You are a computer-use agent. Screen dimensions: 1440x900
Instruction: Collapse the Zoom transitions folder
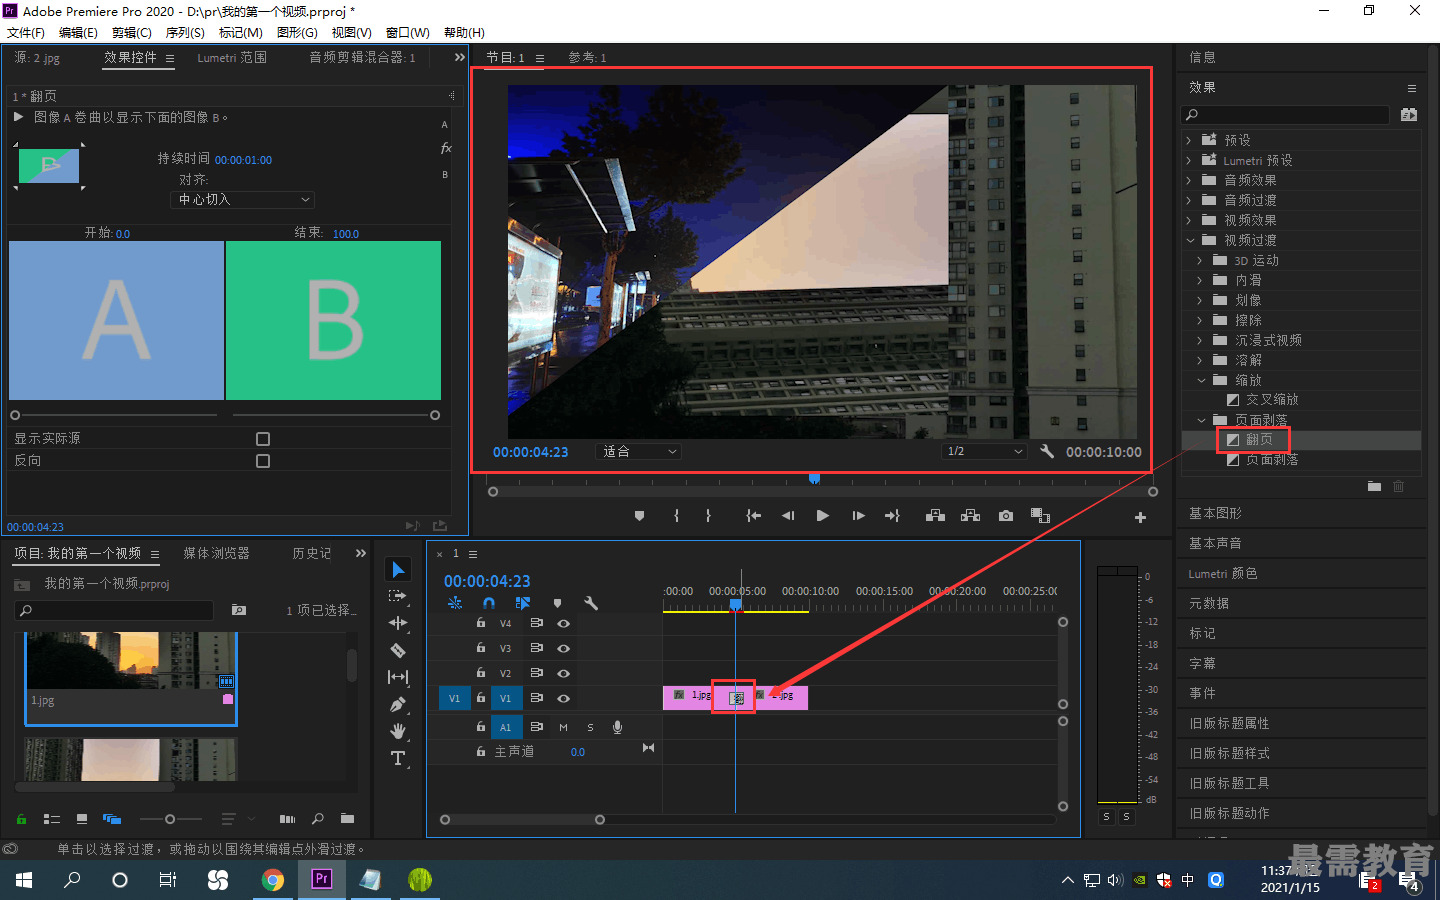pos(1201,380)
